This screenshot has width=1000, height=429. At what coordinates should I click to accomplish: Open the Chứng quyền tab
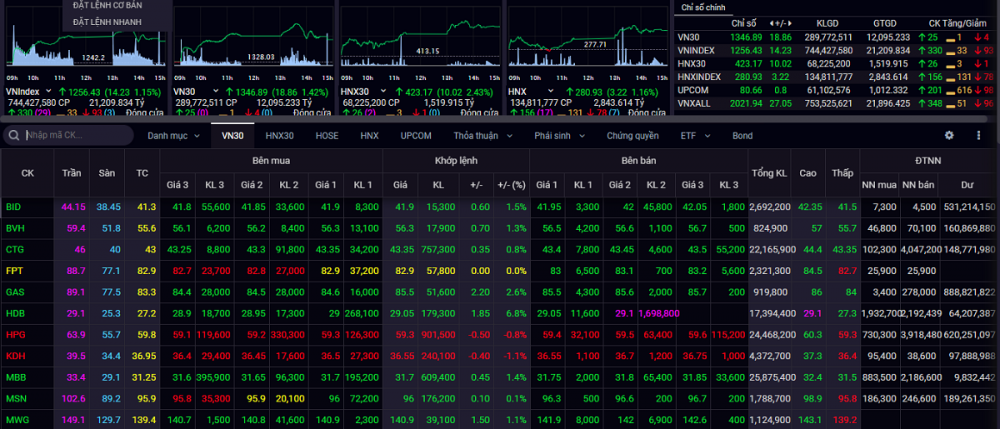pos(633,135)
